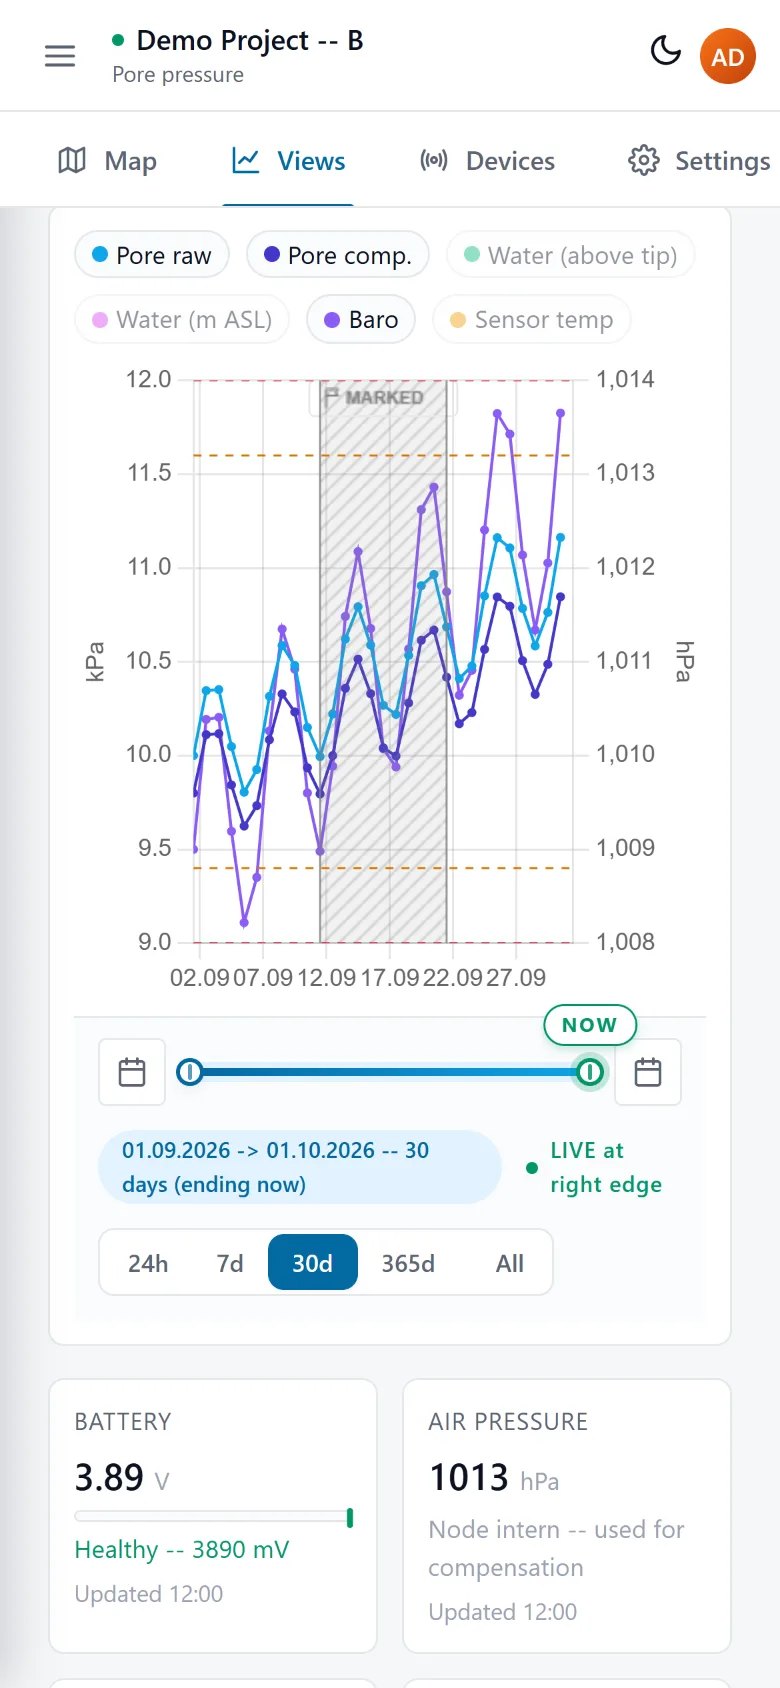Click the Views chart icon
Viewport: 780px width, 1688px height.
coord(246,160)
